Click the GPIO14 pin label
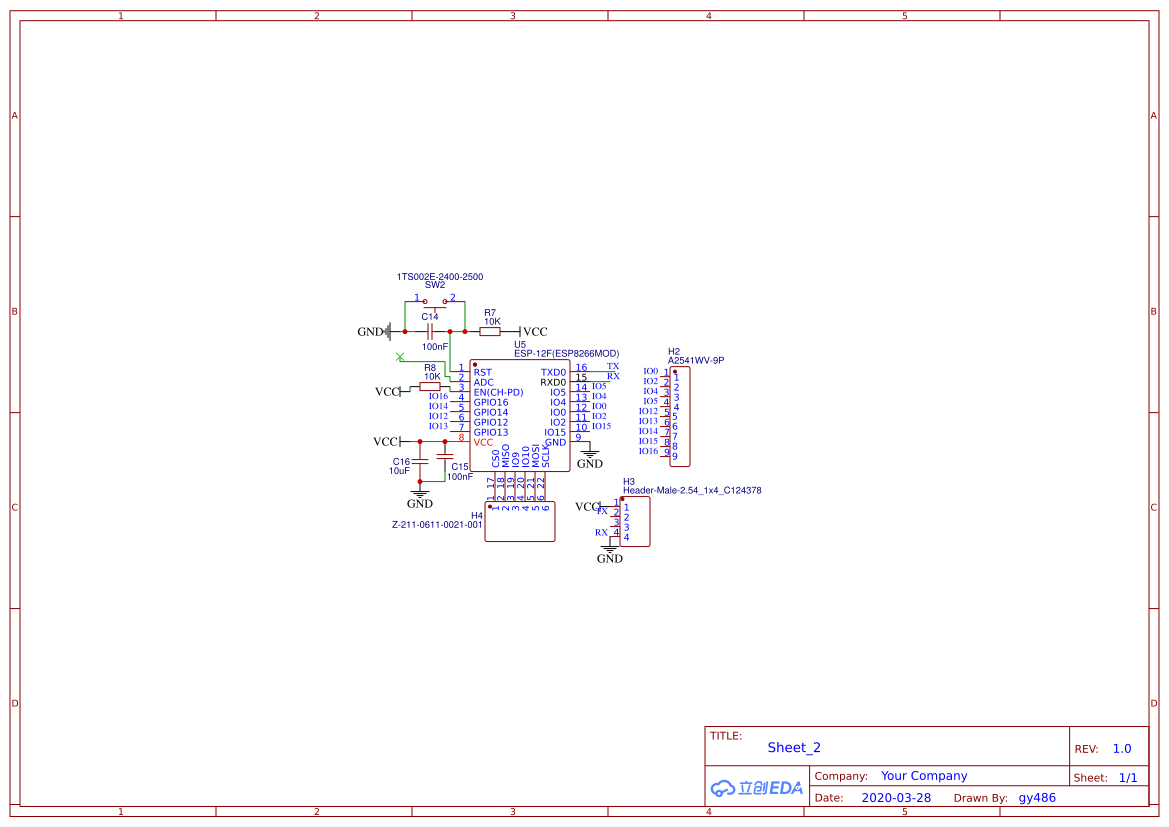This screenshot has height=827, width=1169. coord(491,412)
